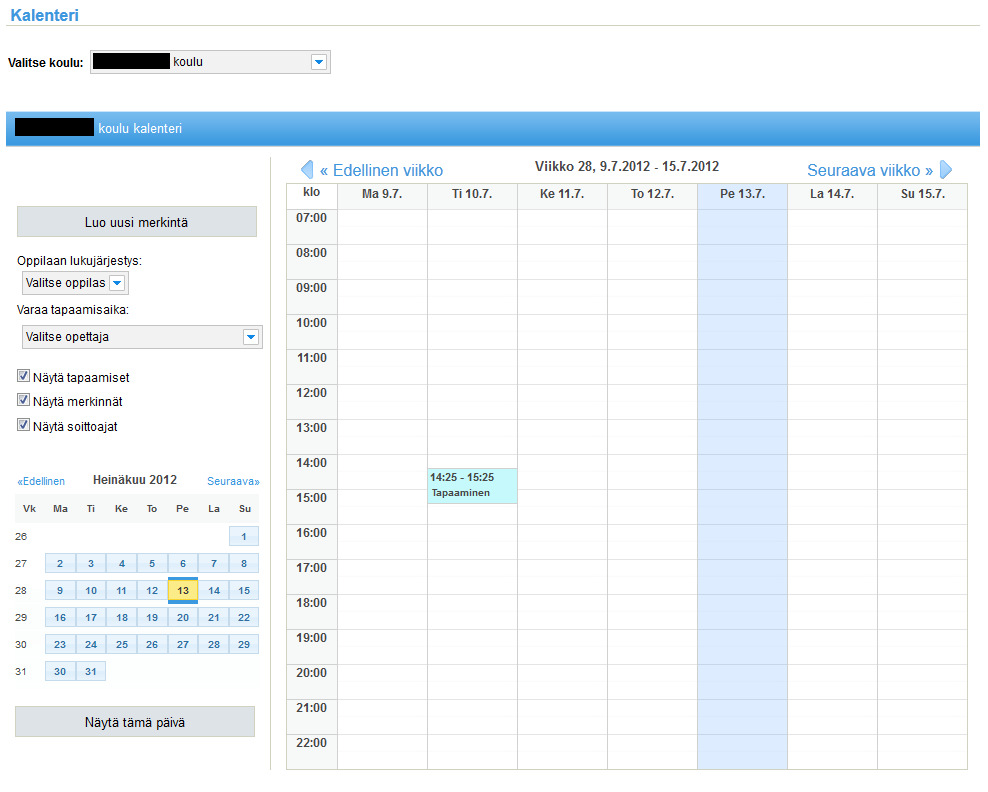
Task: Select highlighted day 13 in mini calendar
Action: click(x=183, y=590)
